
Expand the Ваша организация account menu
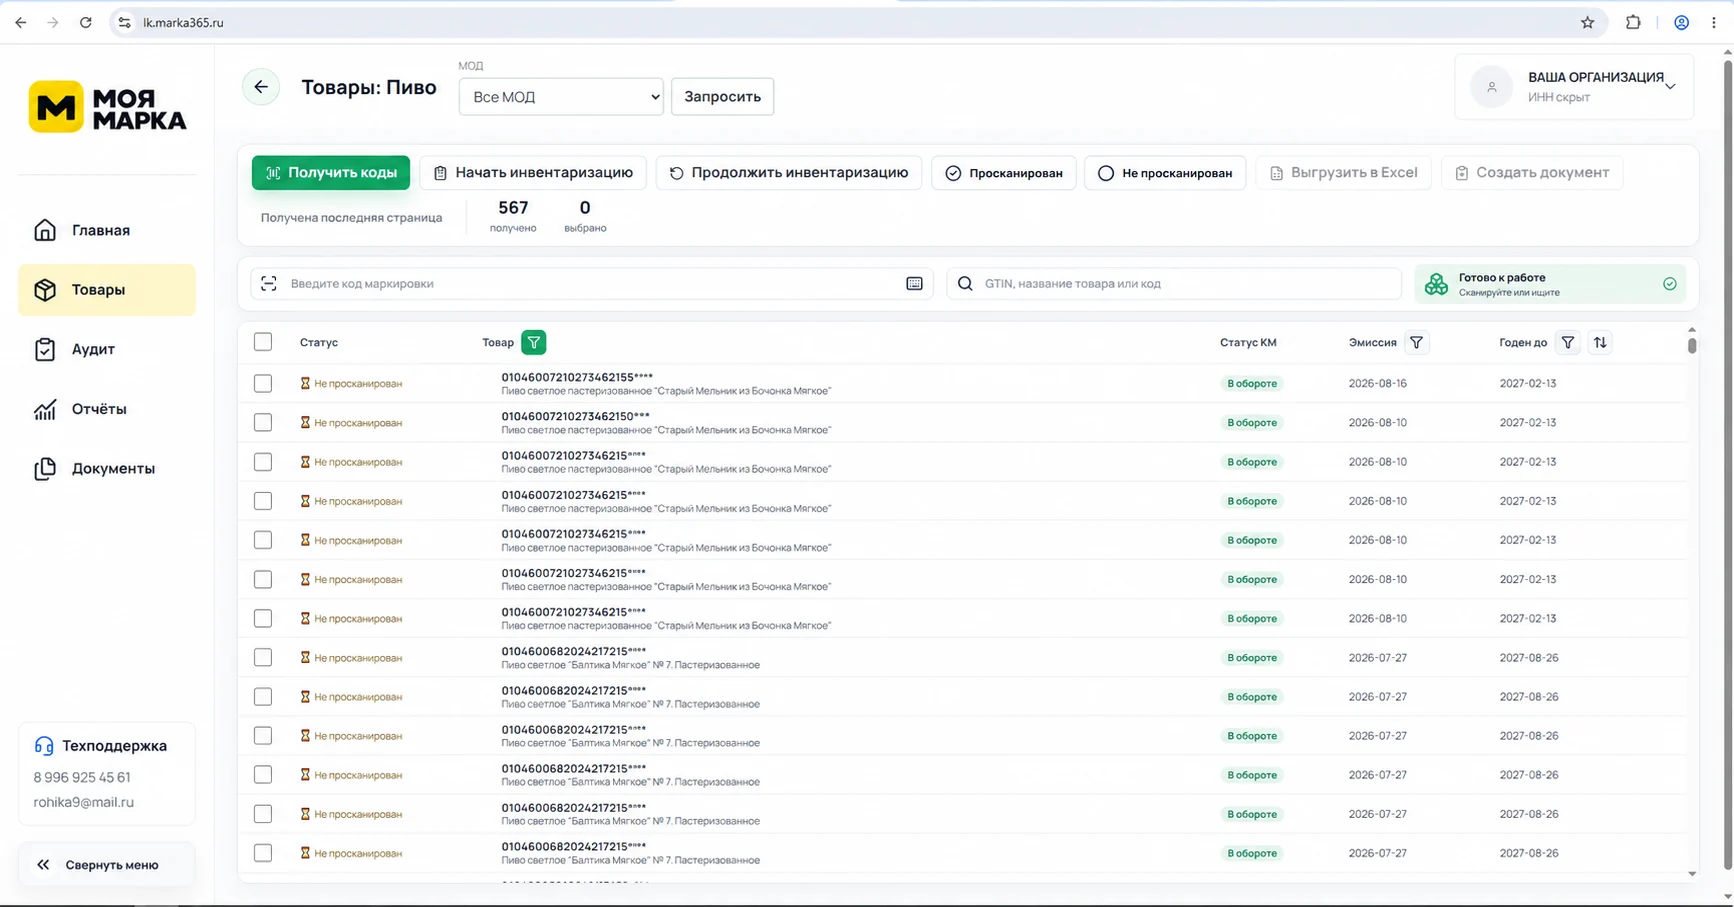pos(1574,87)
